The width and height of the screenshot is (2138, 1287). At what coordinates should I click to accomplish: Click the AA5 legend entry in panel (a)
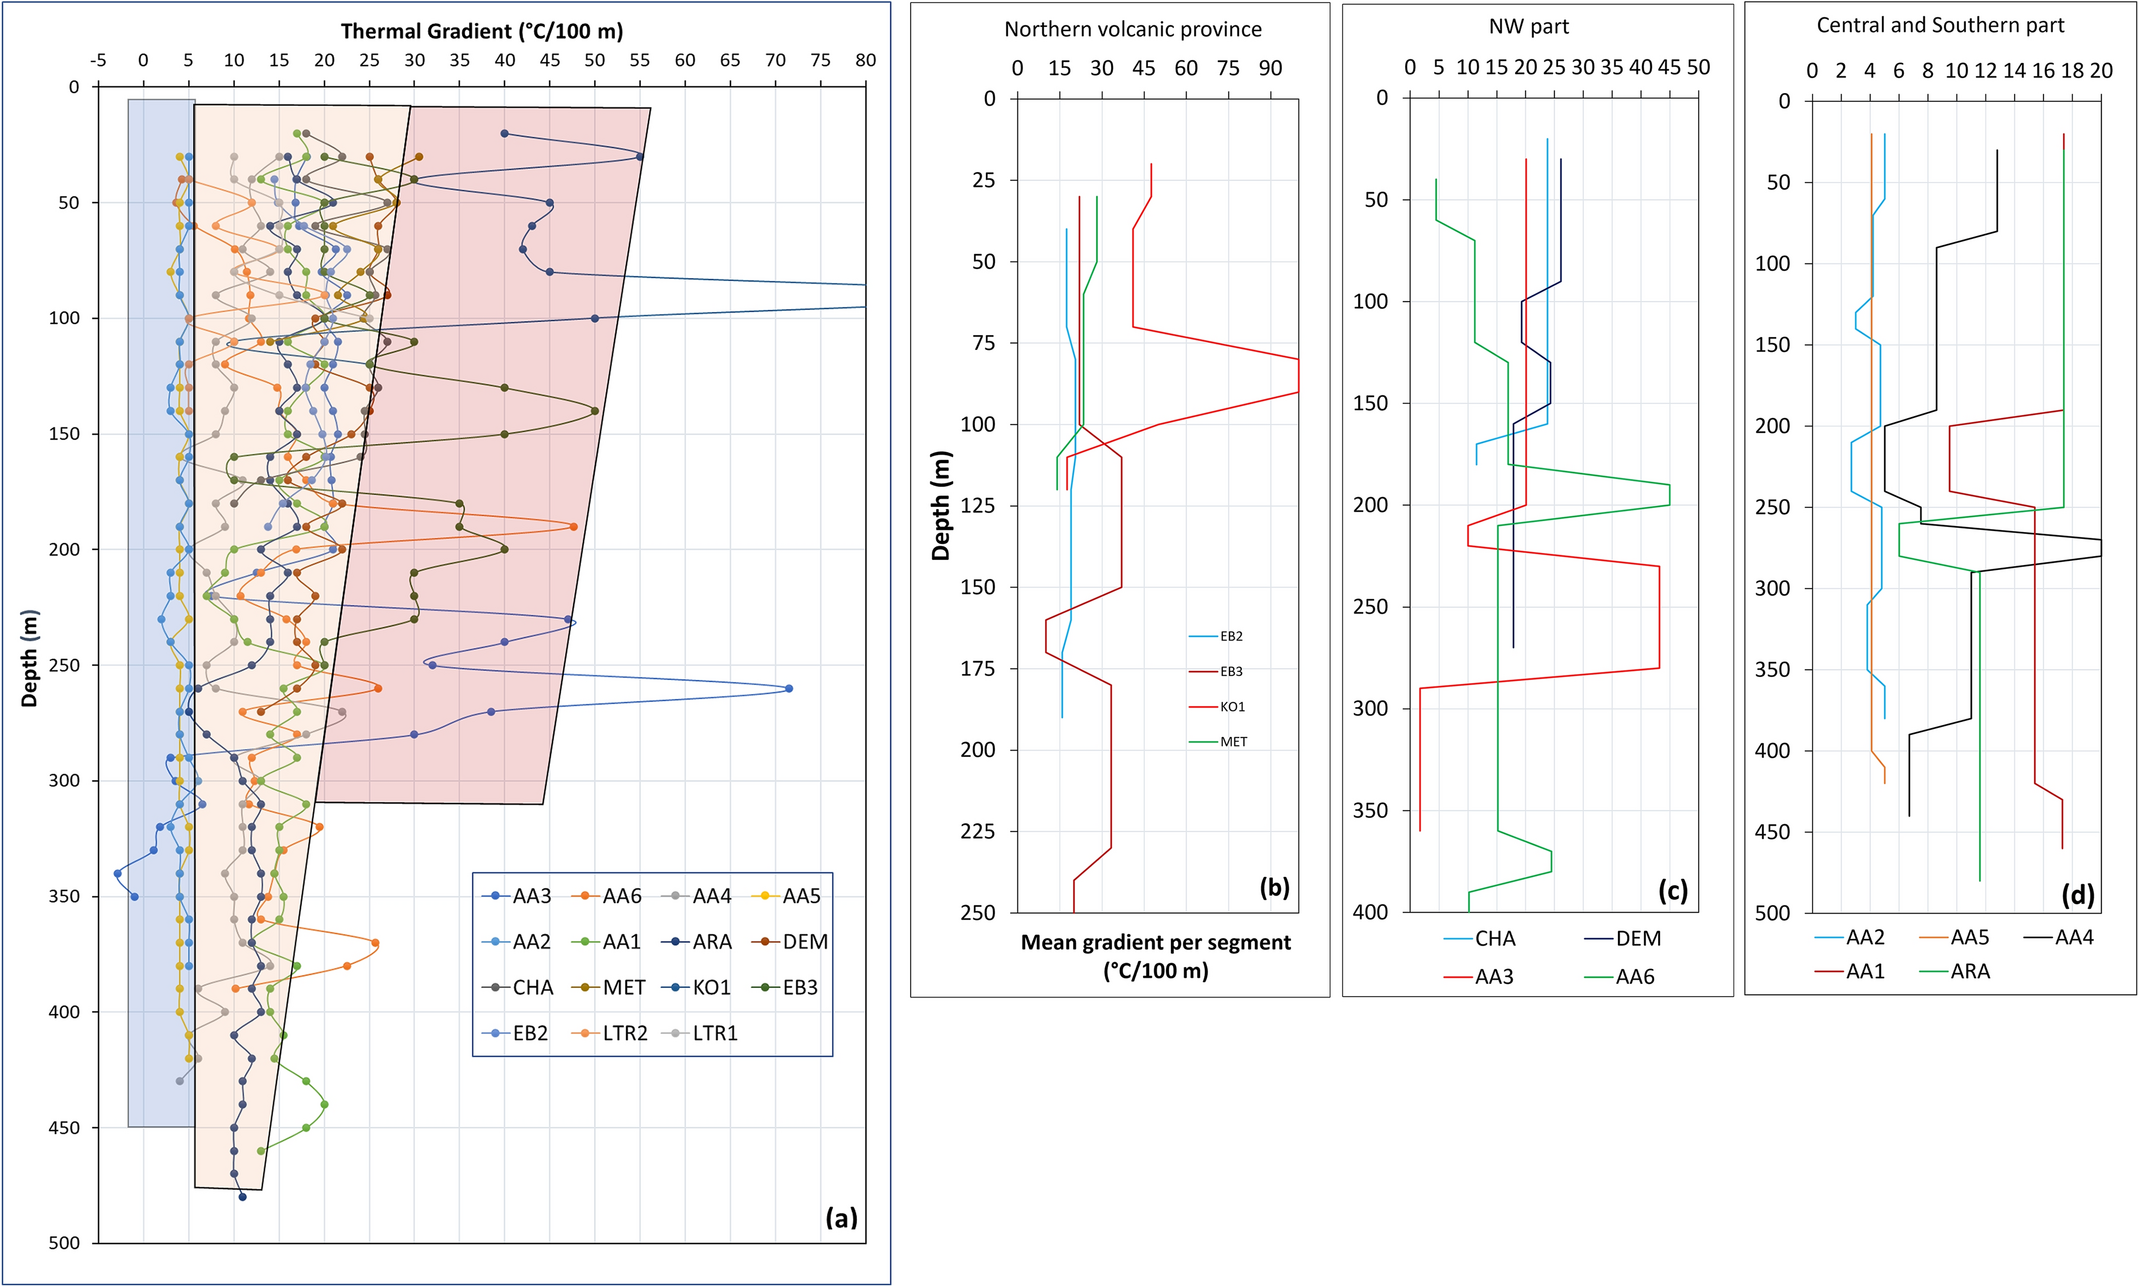click(x=786, y=896)
